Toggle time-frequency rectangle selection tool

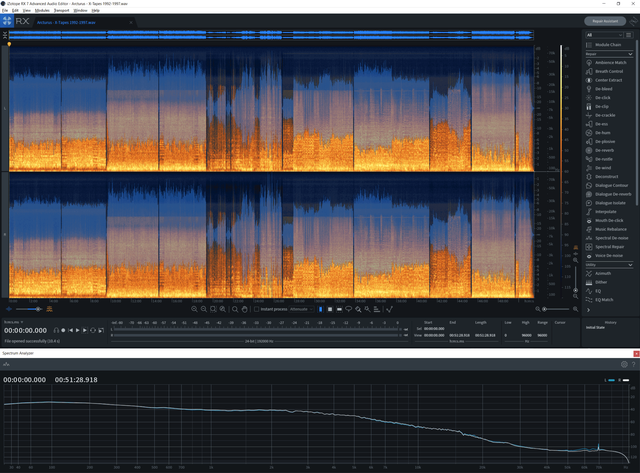point(330,309)
